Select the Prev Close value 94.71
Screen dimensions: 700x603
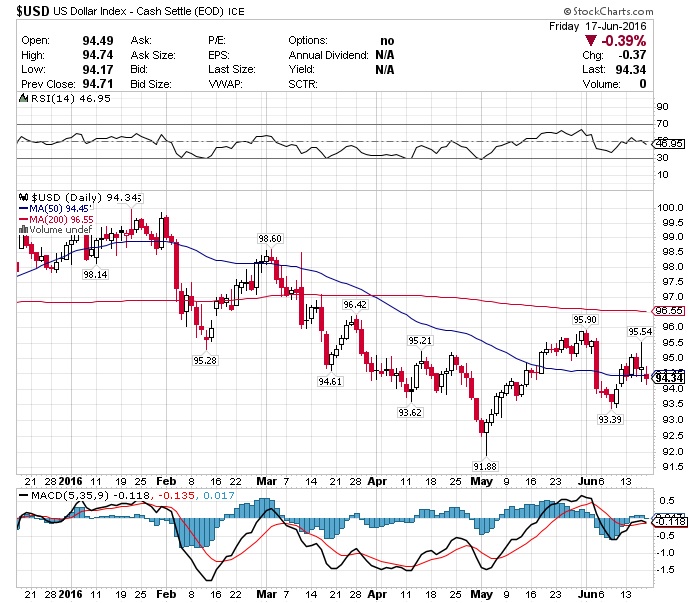coord(98,84)
